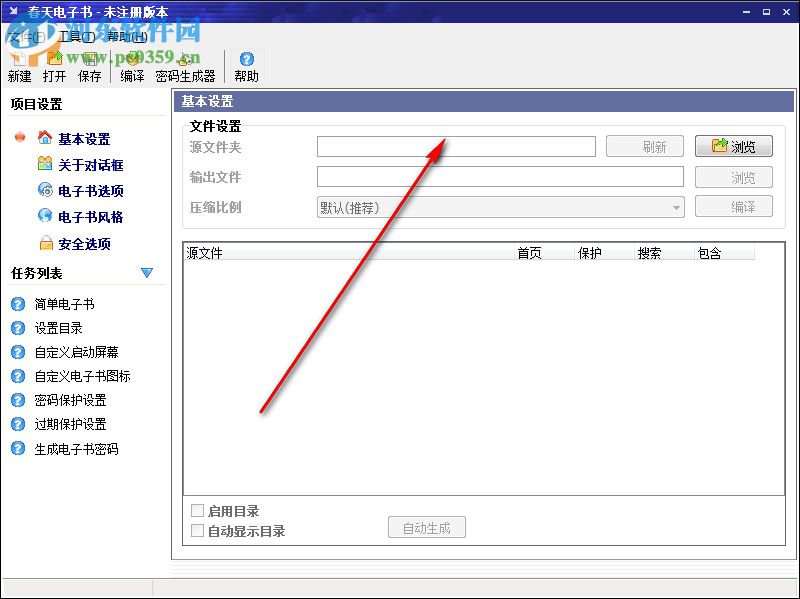Open the 文件(F) menu
Viewport: 800px width, 599px height.
pos(27,37)
